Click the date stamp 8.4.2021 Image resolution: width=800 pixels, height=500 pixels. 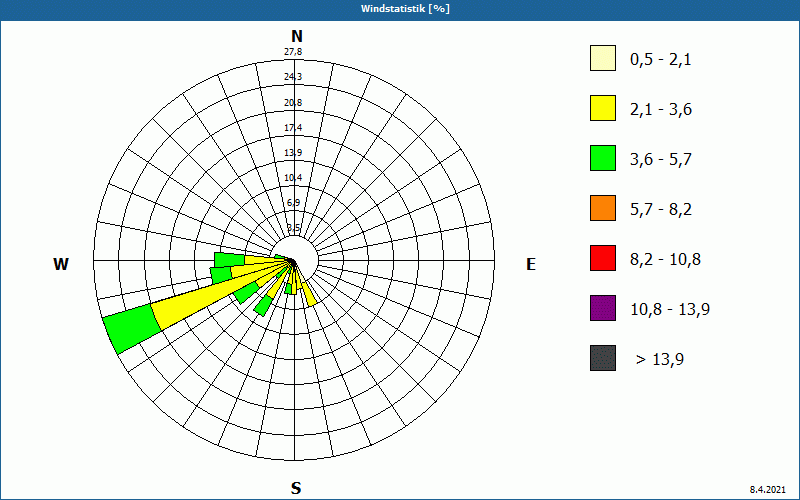point(767,490)
